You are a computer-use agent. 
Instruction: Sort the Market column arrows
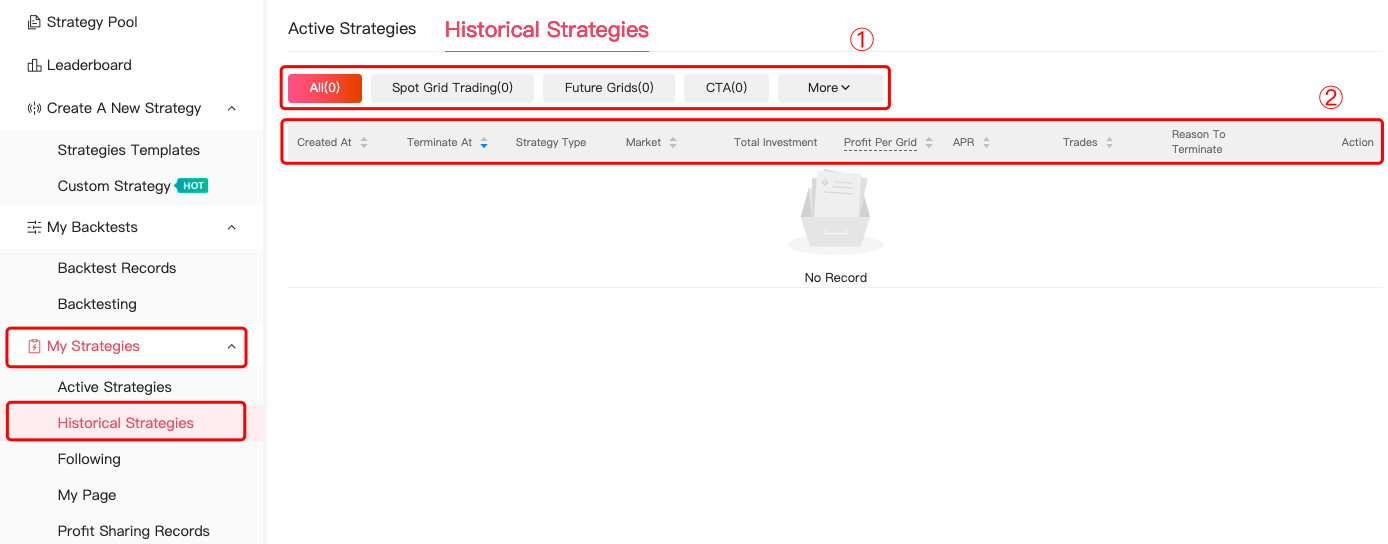[673, 143]
